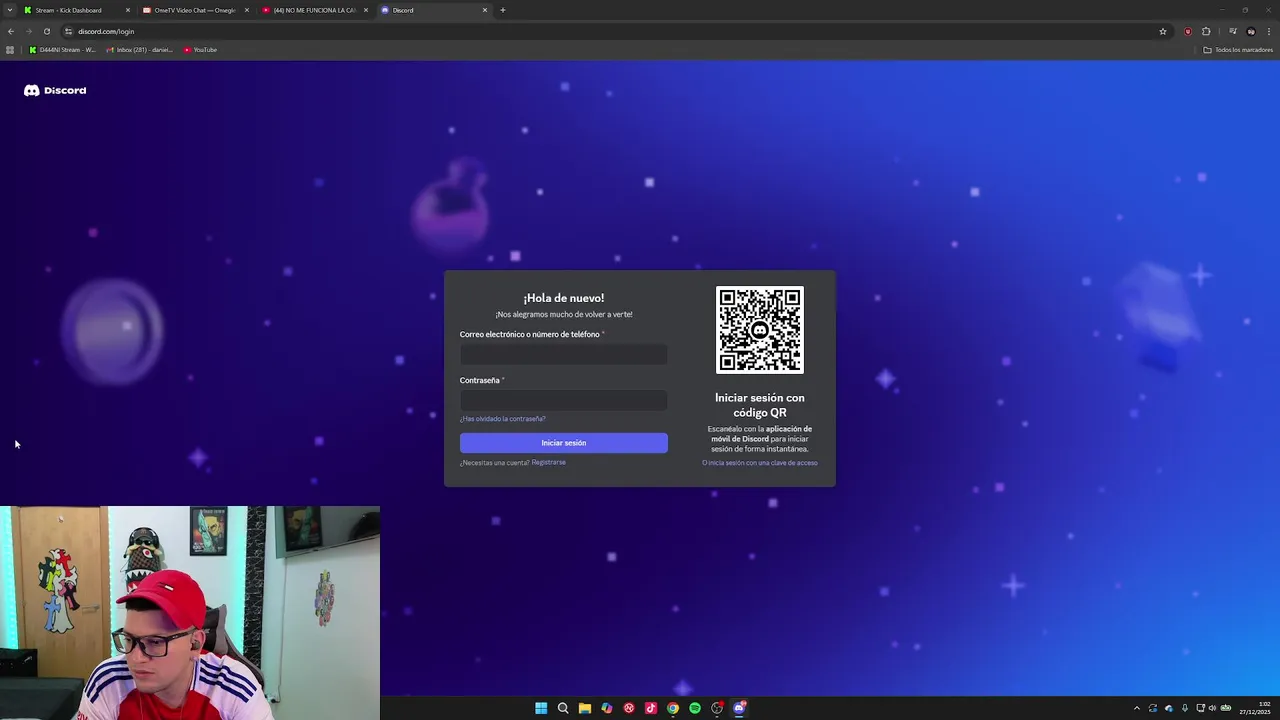Screen dimensions: 1280x720
Task: Open the Chrome profile avatar
Action: pyautogui.click(x=1251, y=31)
